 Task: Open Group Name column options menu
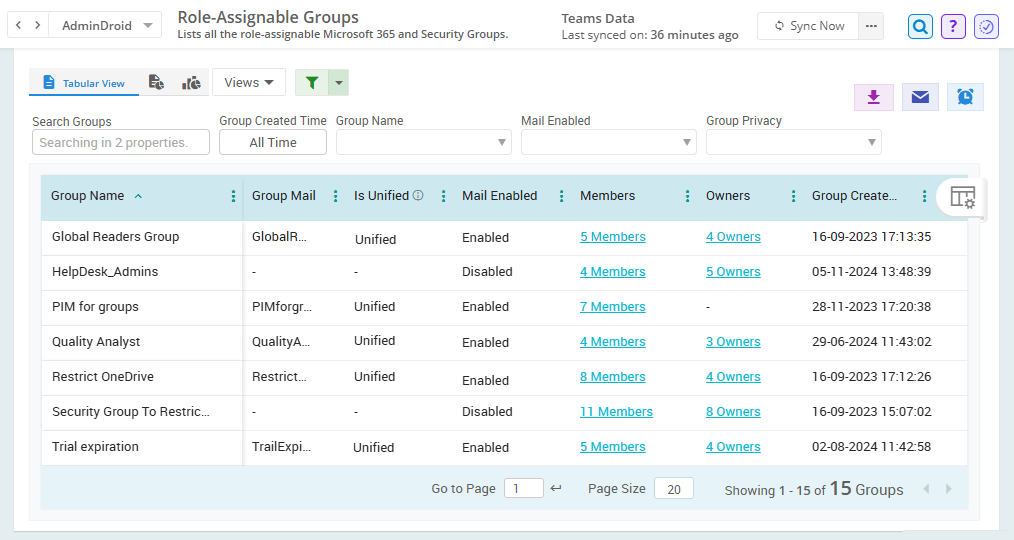(234, 197)
